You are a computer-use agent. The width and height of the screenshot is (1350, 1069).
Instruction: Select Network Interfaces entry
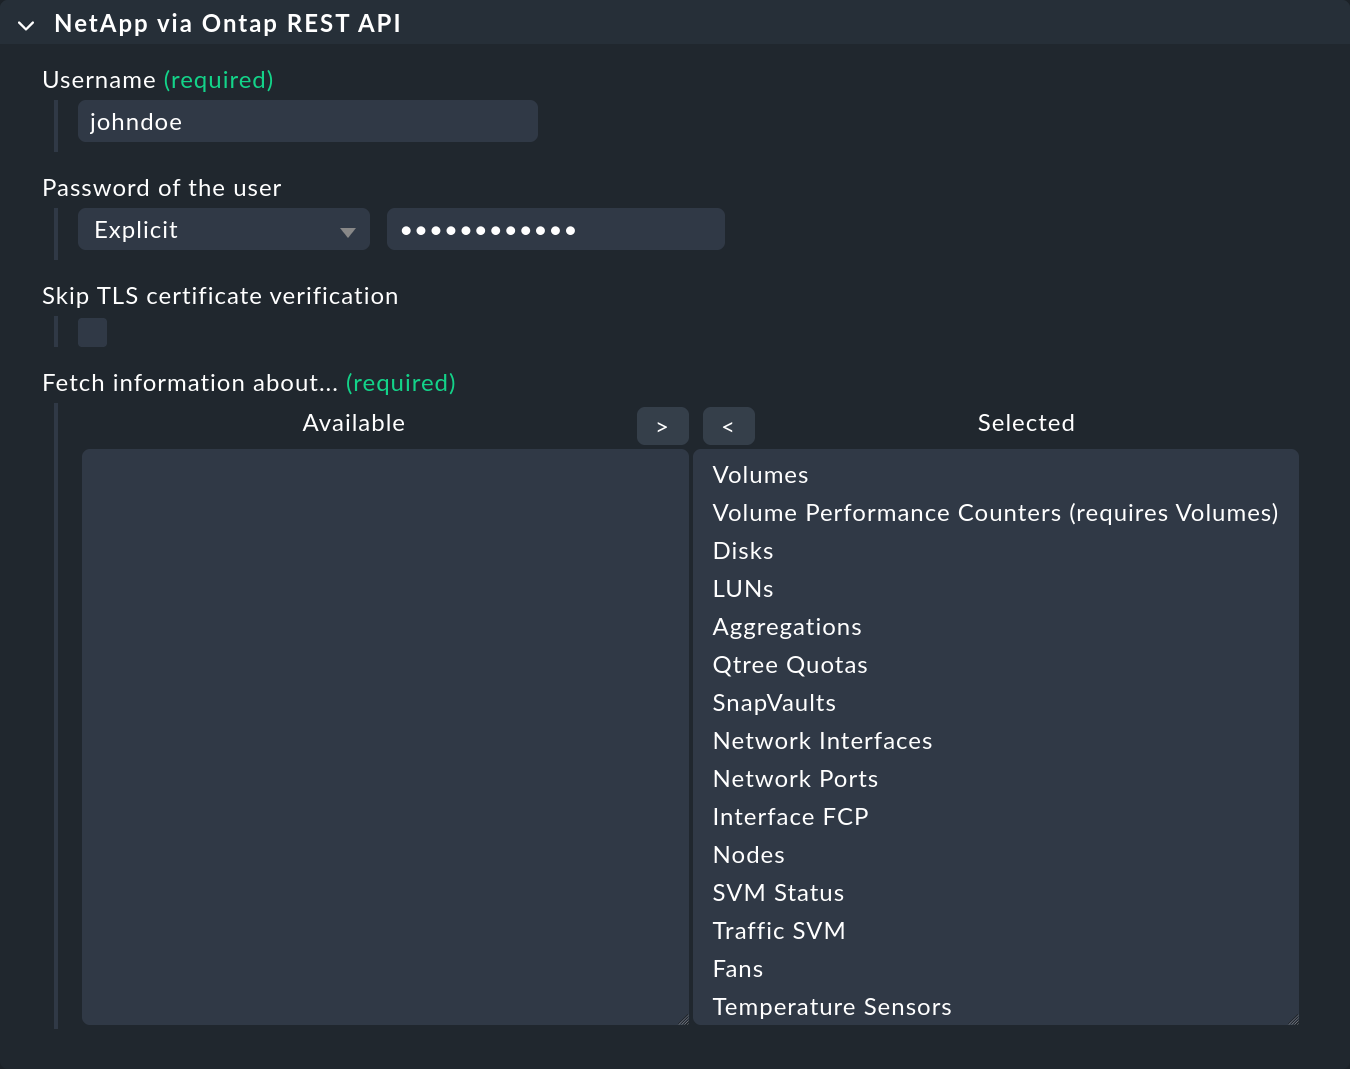[x=822, y=741]
